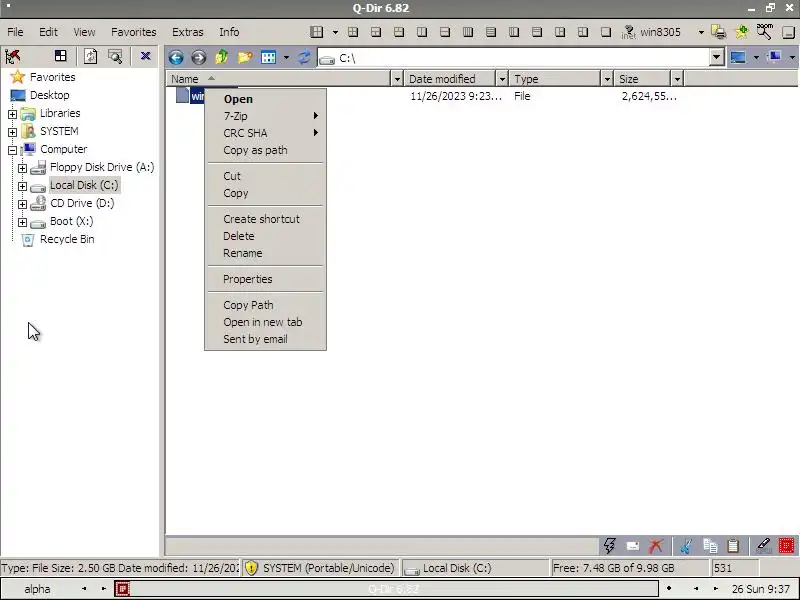This screenshot has width=800, height=600.
Task: Choose Rename in the context menu
Action: coord(265,253)
